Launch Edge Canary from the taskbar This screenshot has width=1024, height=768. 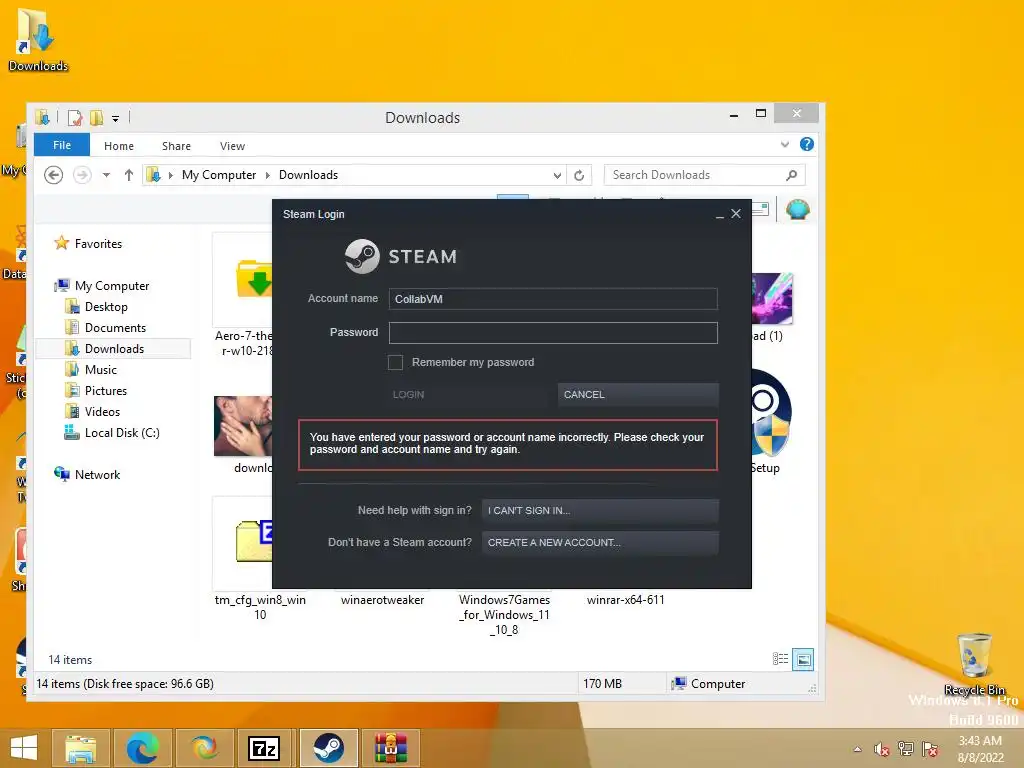pos(204,748)
